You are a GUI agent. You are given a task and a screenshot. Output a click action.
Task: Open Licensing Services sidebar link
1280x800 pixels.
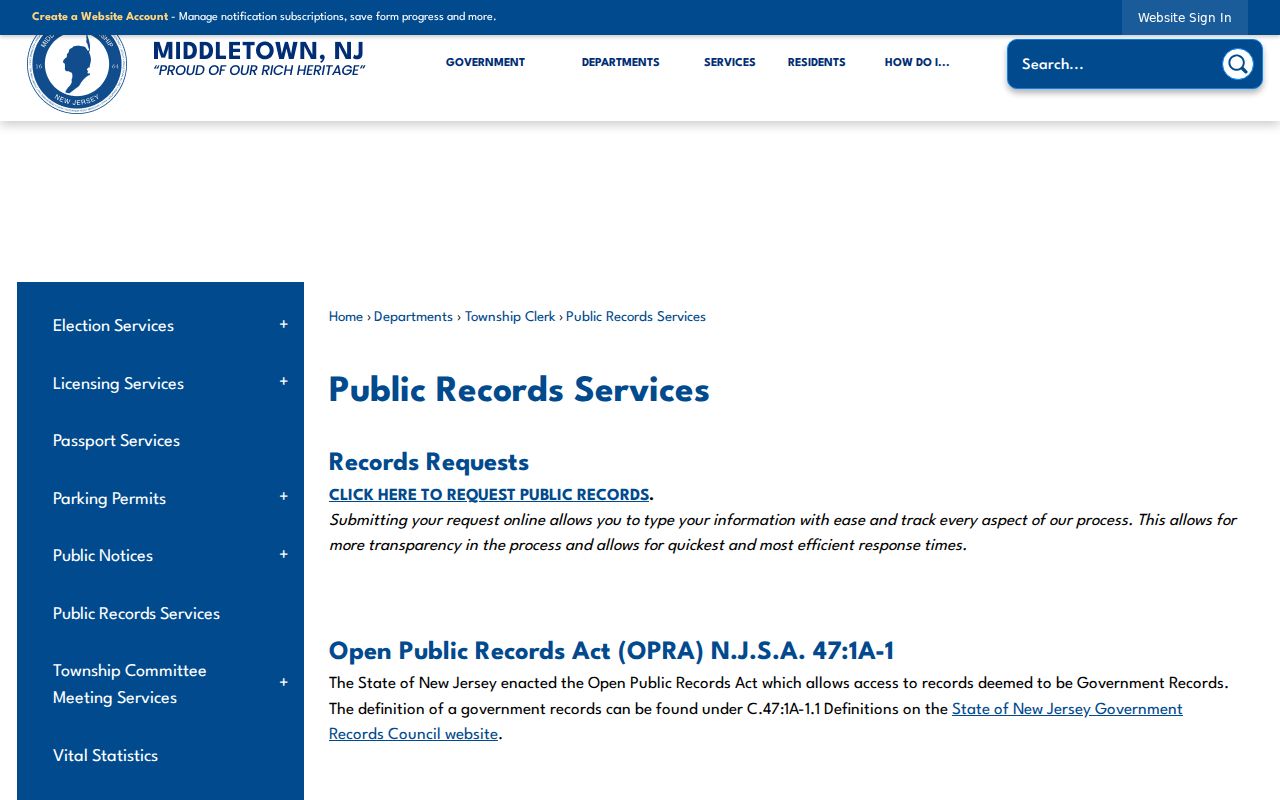pos(118,384)
